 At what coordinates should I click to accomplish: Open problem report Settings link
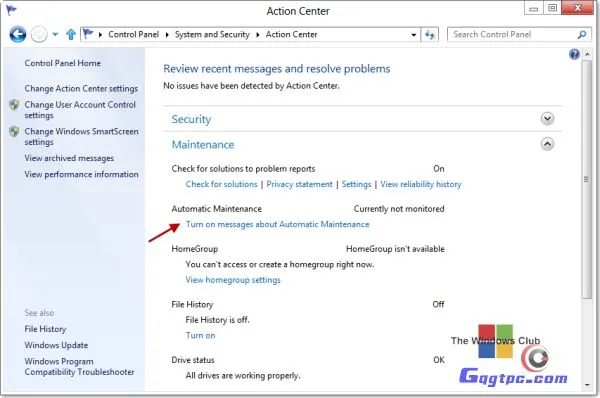pyautogui.click(x=356, y=184)
